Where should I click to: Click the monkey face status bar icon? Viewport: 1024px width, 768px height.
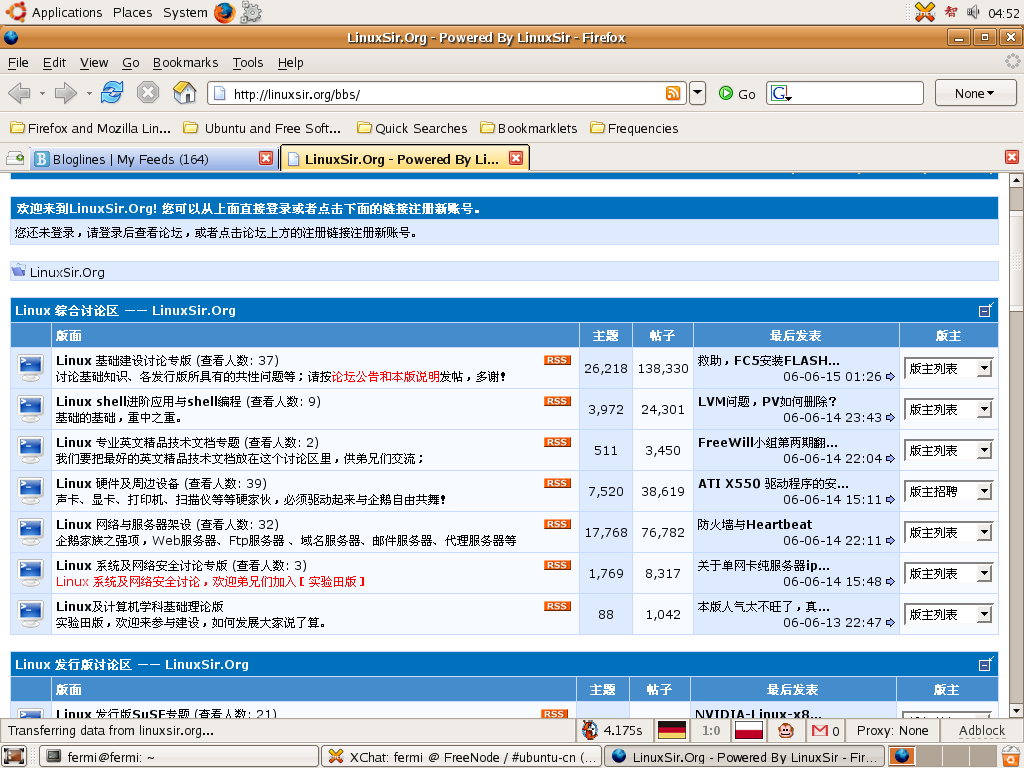click(x=786, y=731)
